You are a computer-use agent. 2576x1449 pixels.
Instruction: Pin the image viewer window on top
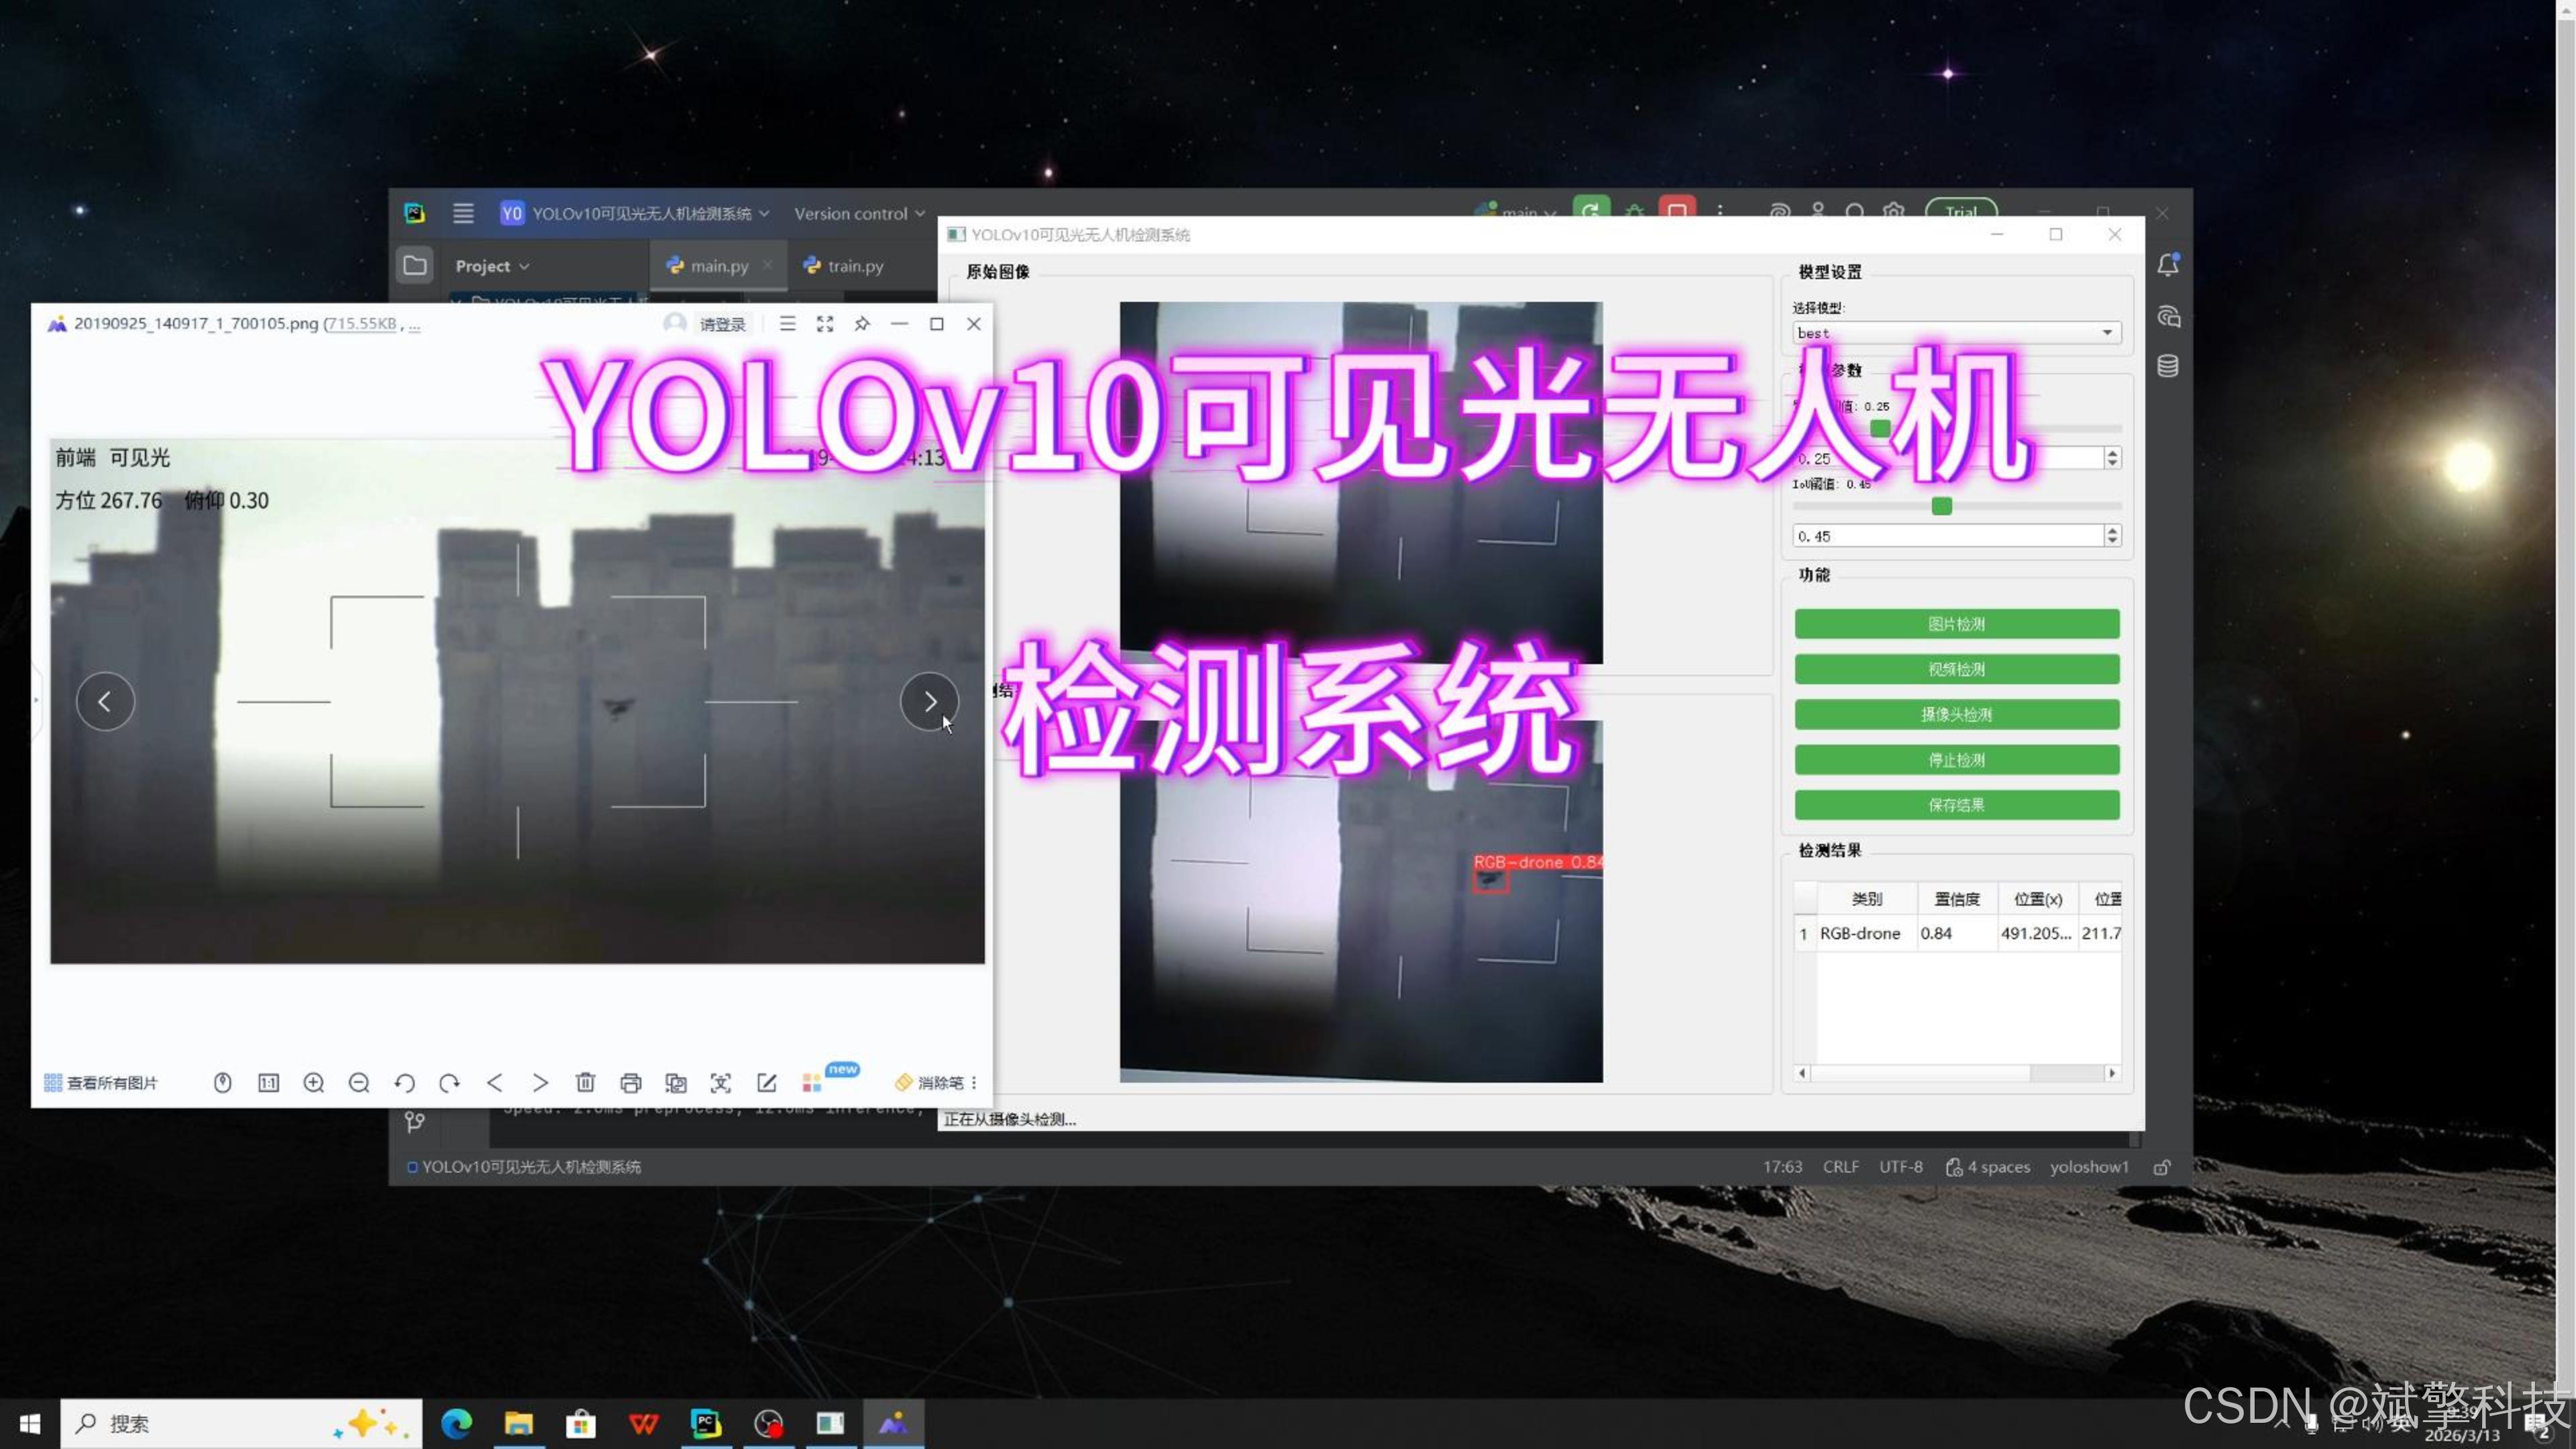coord(861,324)
